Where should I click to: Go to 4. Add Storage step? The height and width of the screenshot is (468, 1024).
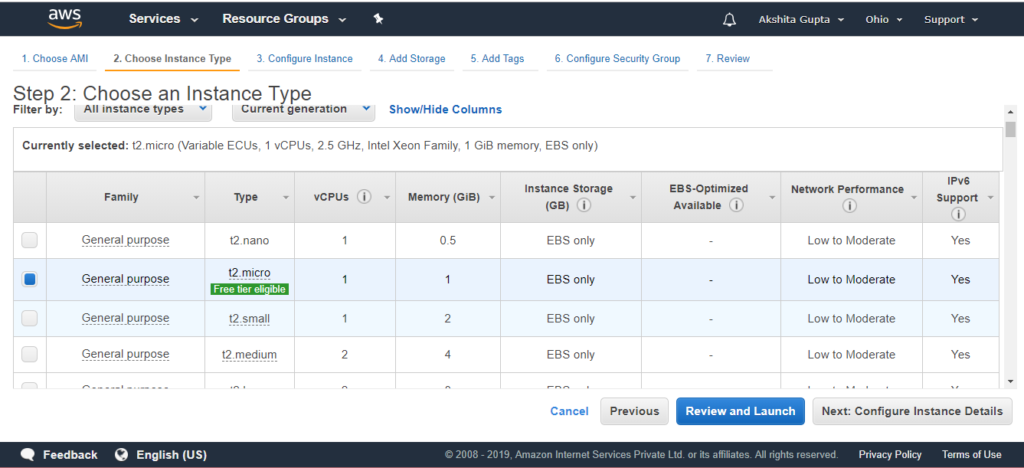click(411, 59)
